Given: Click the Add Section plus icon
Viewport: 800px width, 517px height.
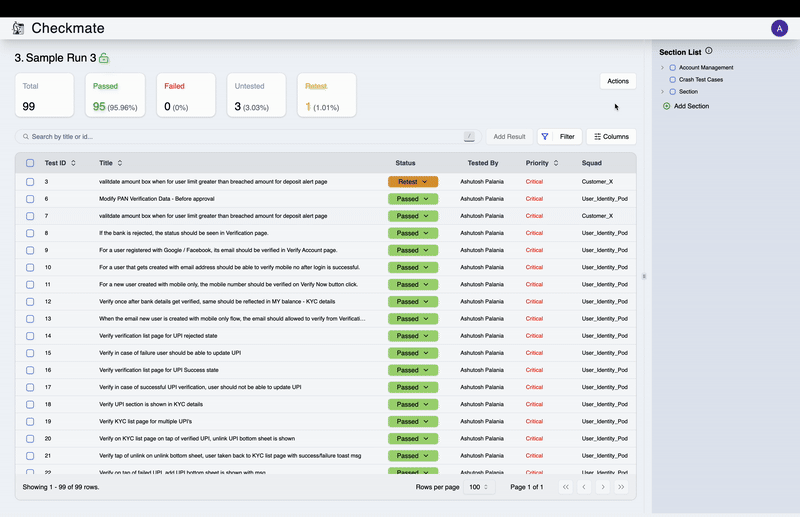Looking at the screenshot, I should 667,105.
